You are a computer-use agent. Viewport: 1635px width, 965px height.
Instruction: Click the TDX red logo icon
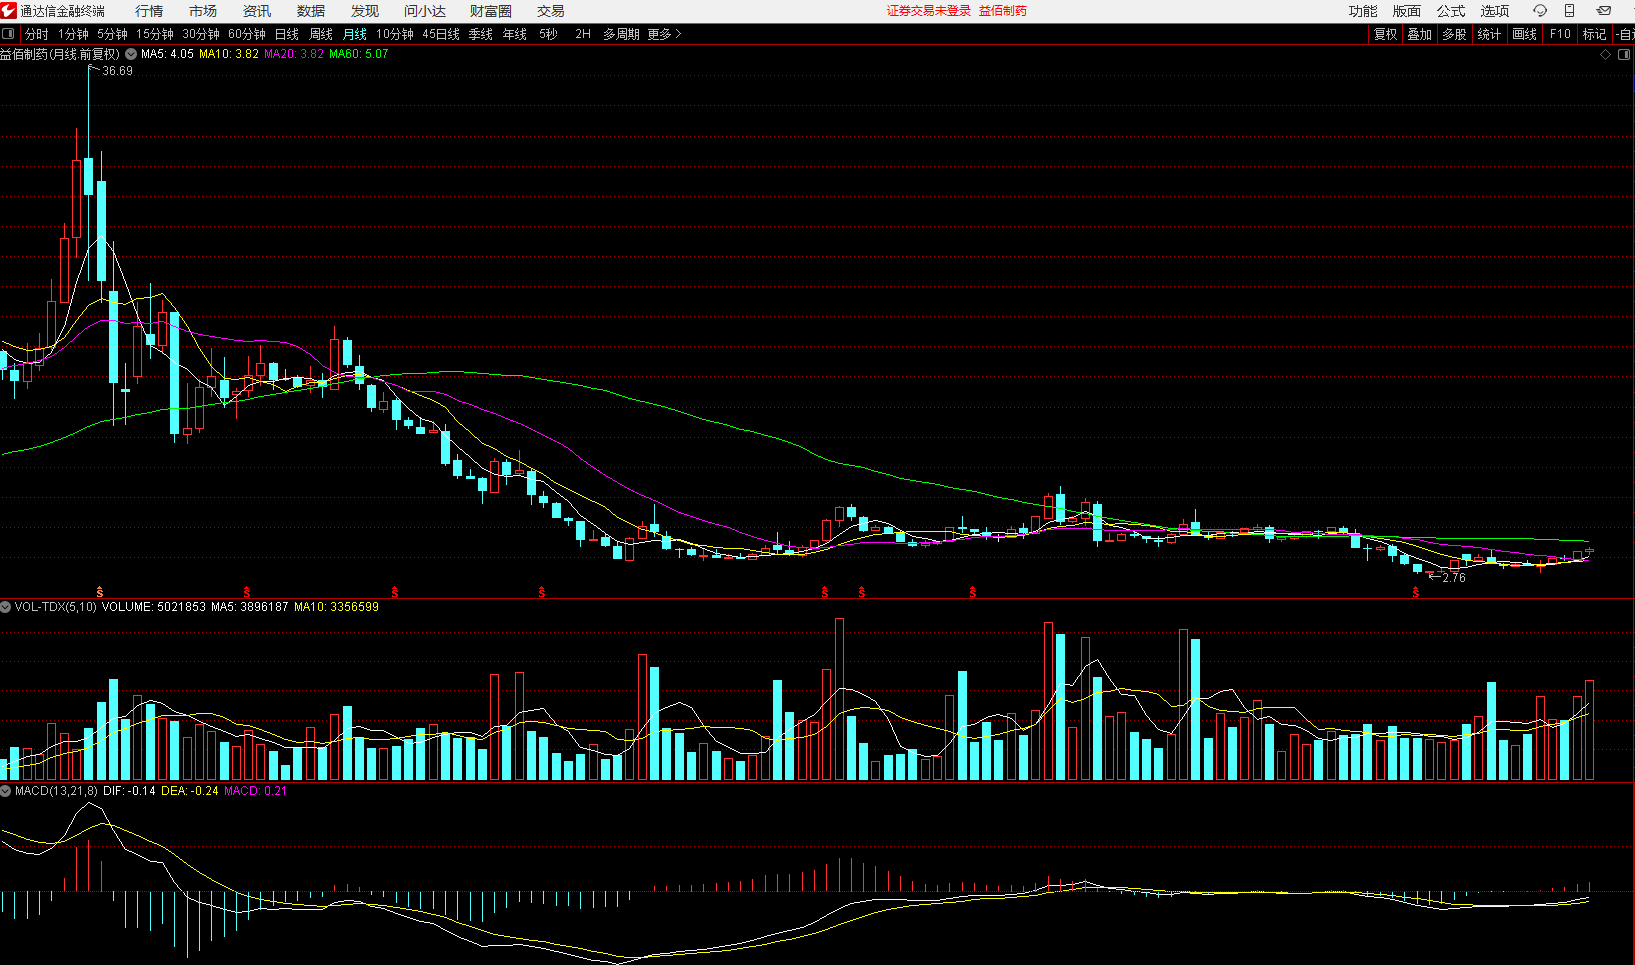point(9,11)
